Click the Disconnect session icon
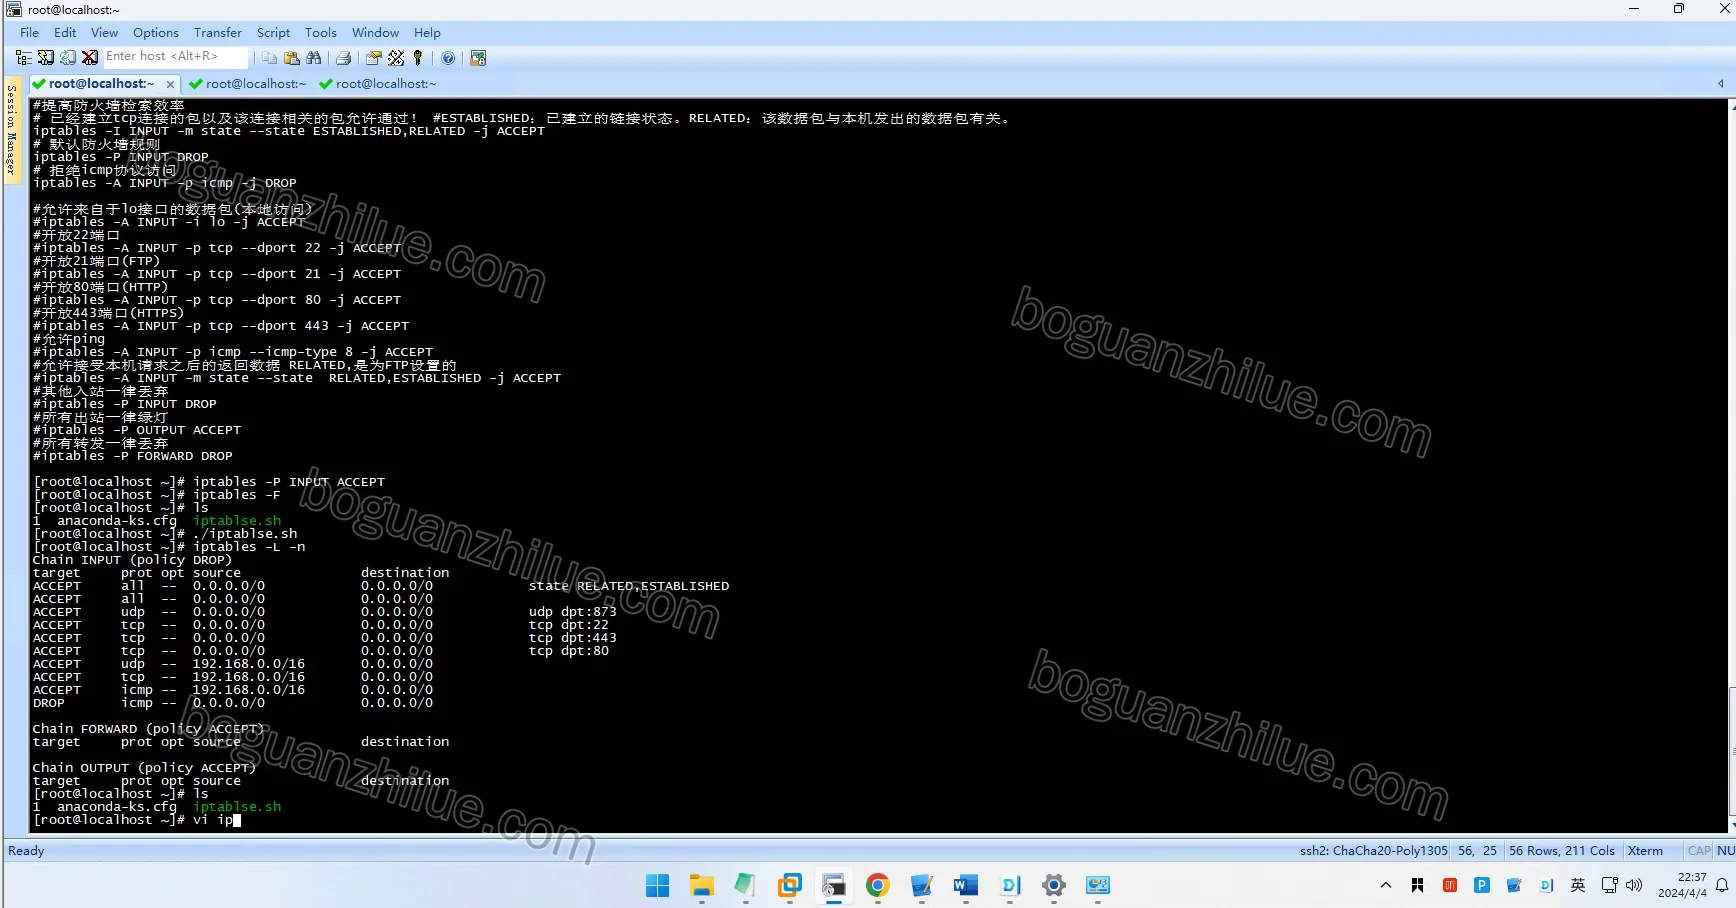 (x=90, y=58)
